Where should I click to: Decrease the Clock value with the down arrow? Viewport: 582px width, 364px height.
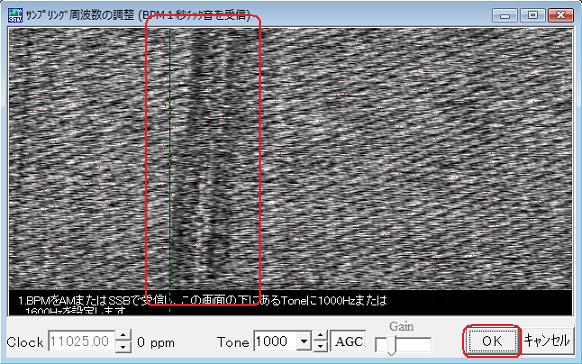point(123,347)
